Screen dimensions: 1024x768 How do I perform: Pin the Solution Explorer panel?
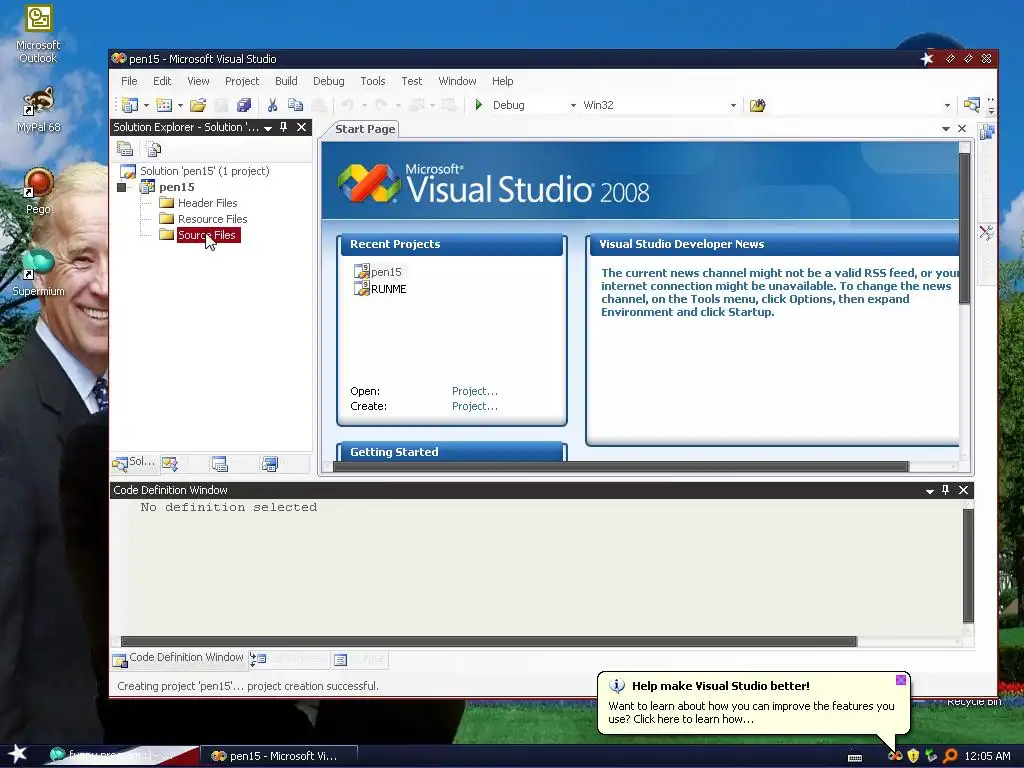pyautogui.click(x=283, y=127)
